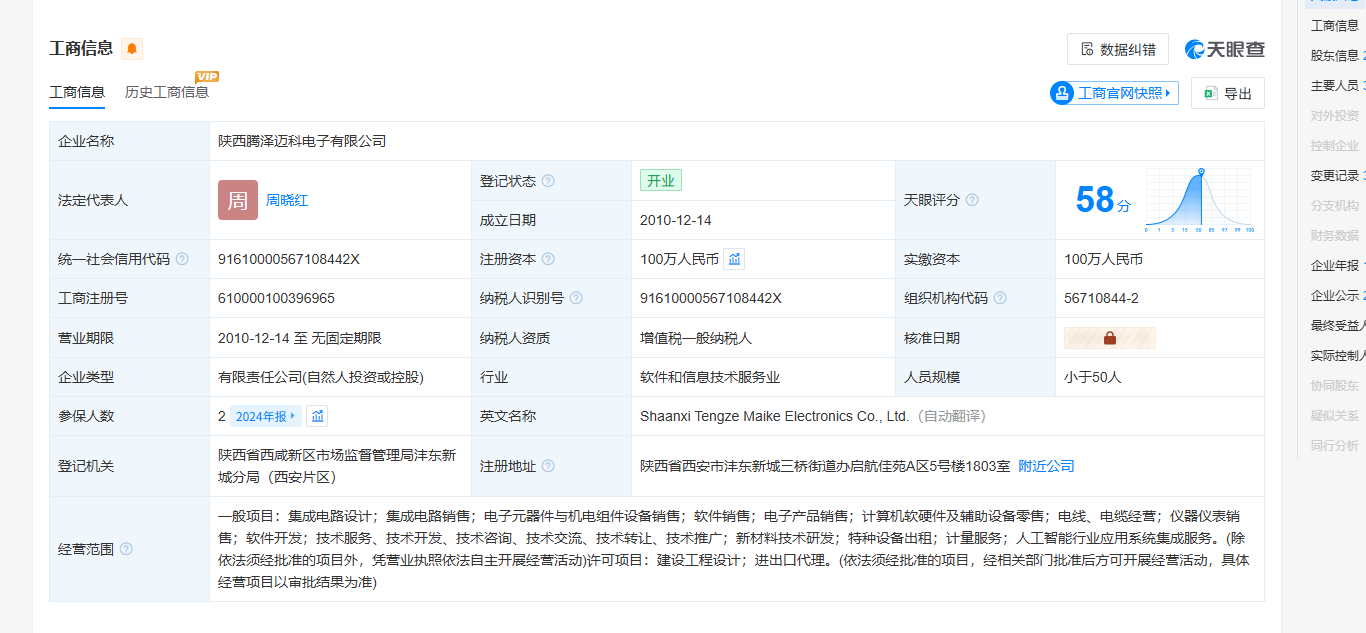1366x633 pixels.
Task: Open the 周晓红 legal representative link
Action: coord(287,200)
